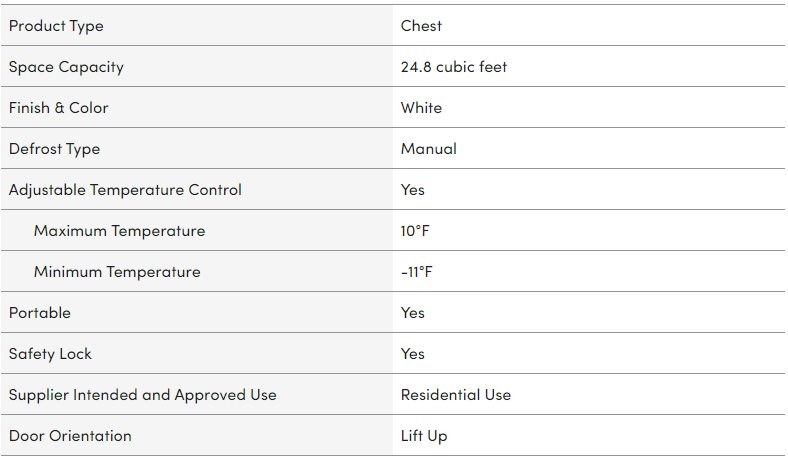Select the 24.8 cubic feet value
Screen dimensions: 788x460
click(x=454, y=67)
